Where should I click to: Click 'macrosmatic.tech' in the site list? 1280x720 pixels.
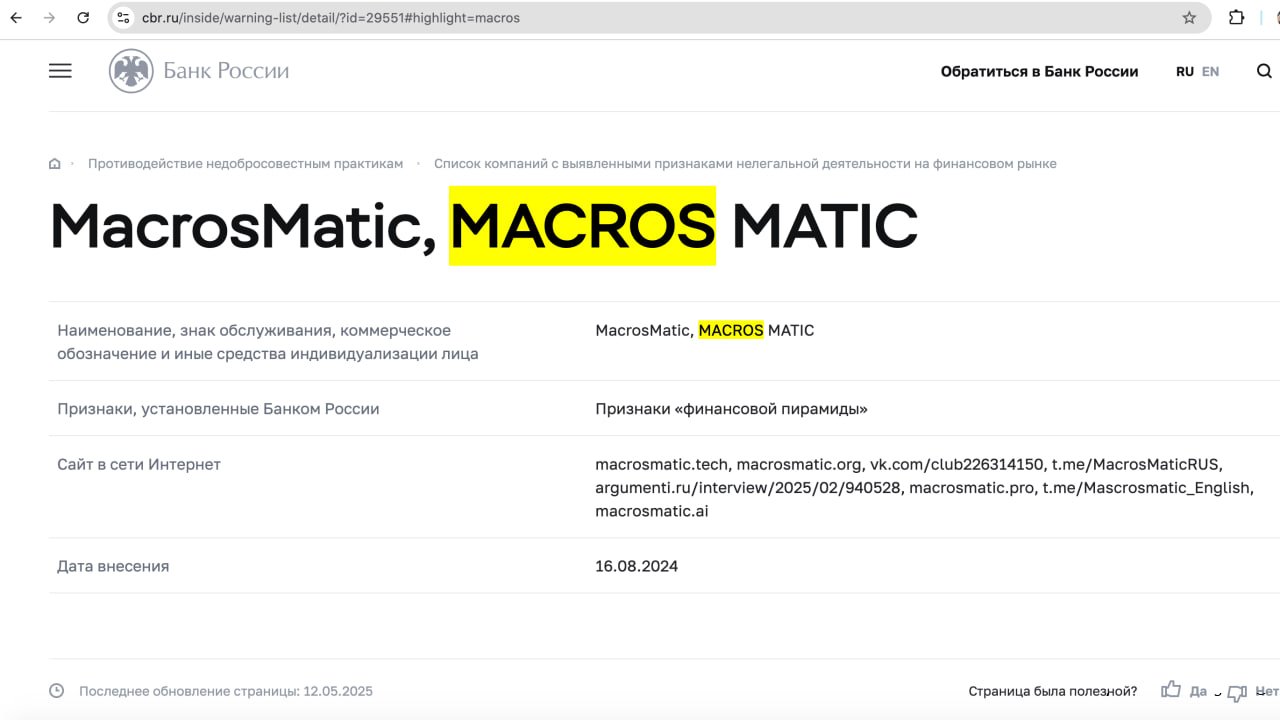(x=661, y=464)
